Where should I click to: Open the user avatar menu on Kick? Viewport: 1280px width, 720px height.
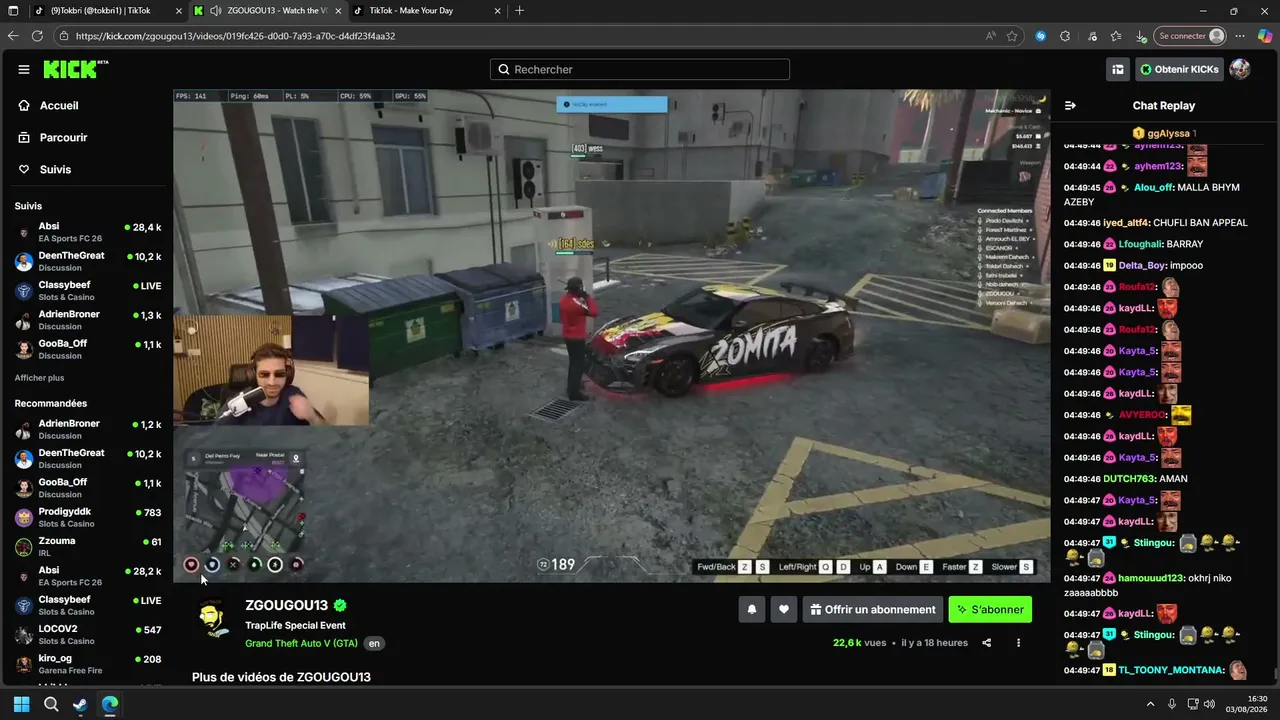1240,69
